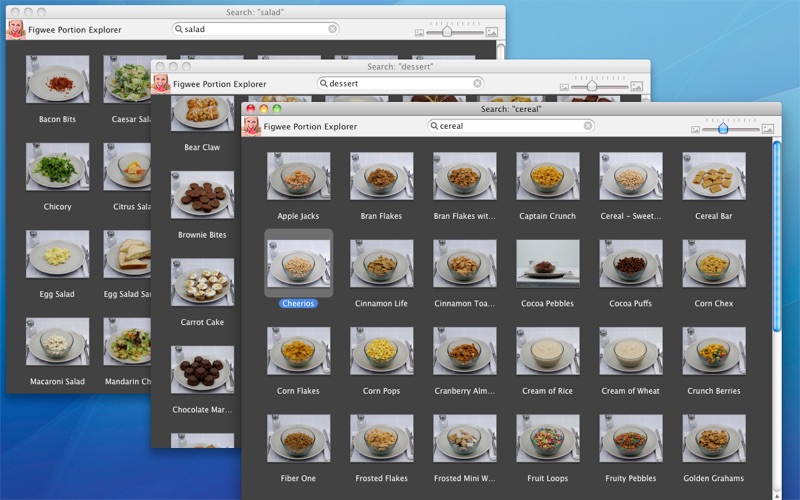
Task: Clear the salad search field
Action: [x=332, y=29]
